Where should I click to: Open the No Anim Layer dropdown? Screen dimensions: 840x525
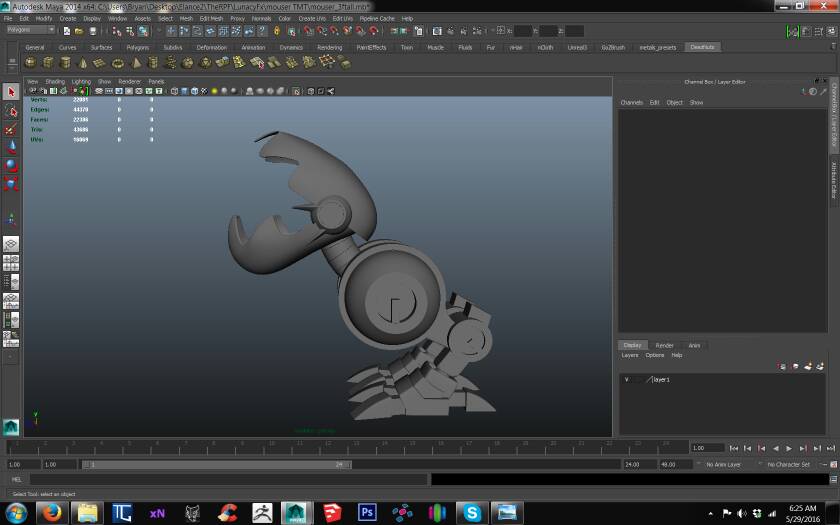pos(723,464)
